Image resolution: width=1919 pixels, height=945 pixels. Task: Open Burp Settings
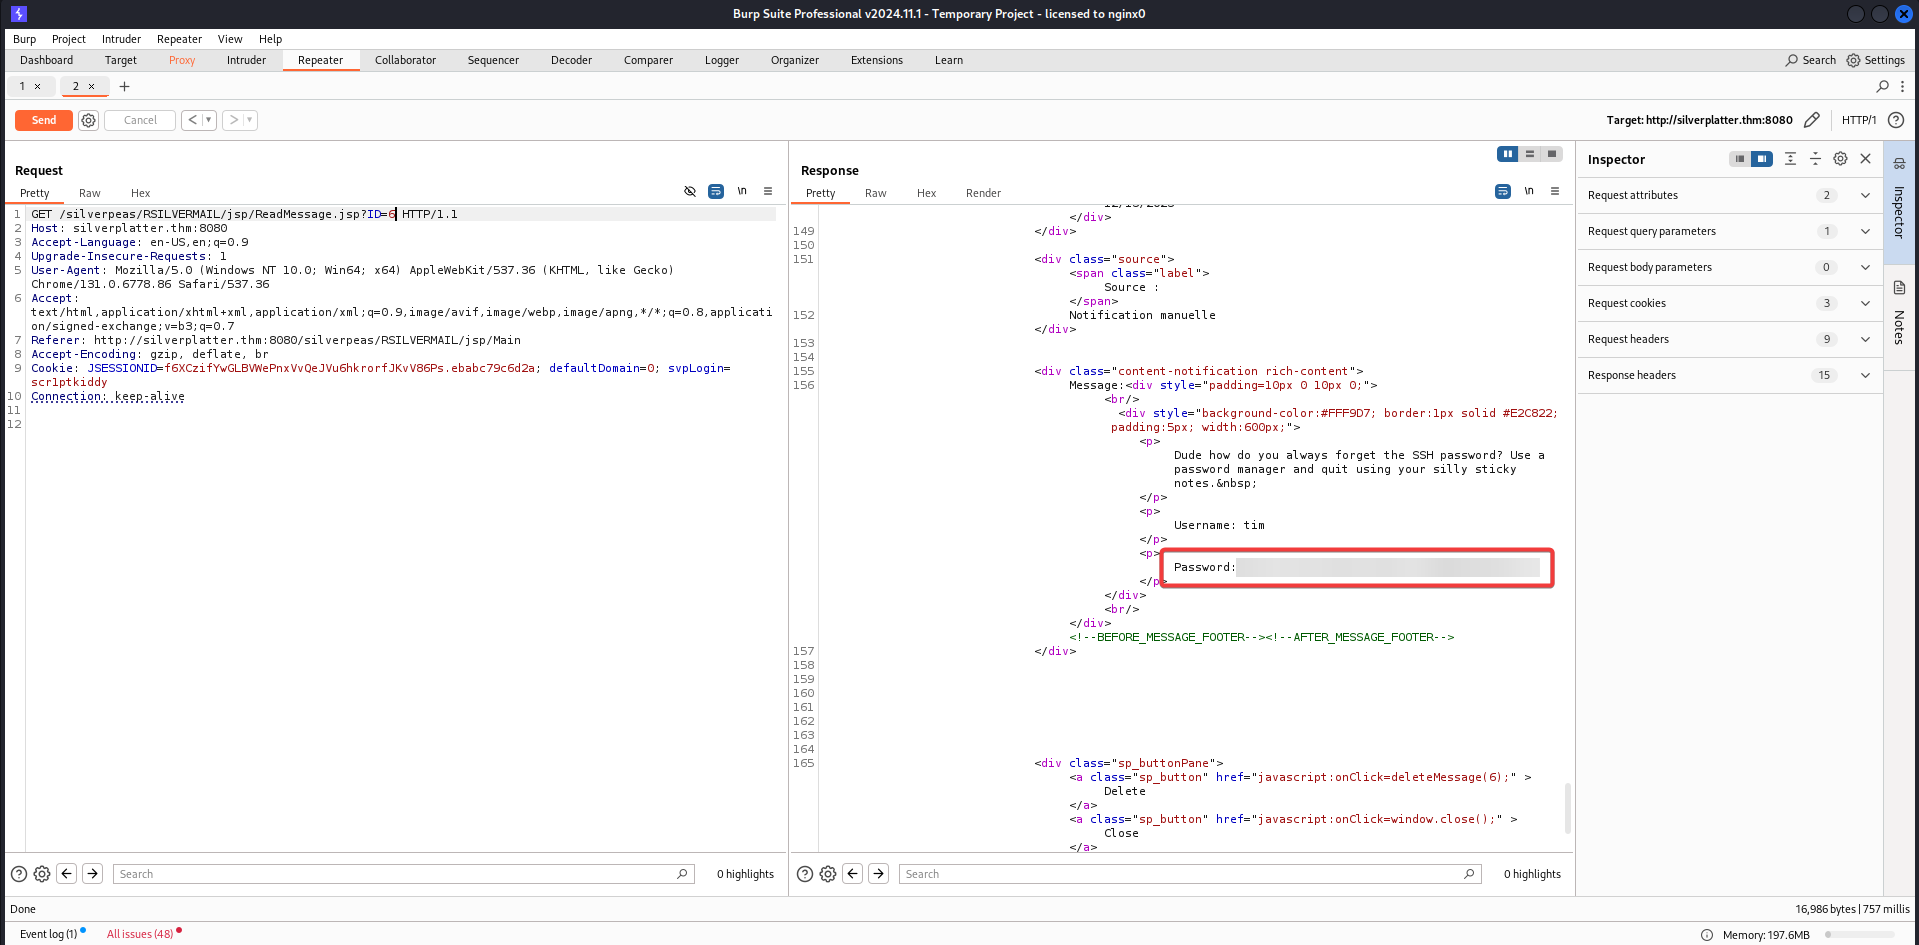pyautogui.click(x=1875, y=60)
